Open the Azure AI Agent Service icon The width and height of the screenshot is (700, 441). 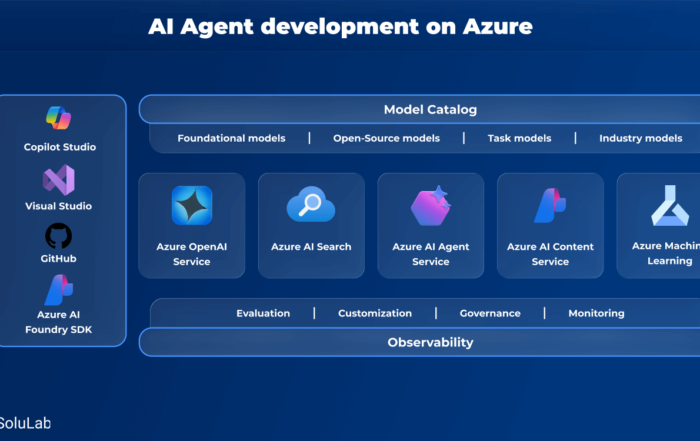click(x=431, y=206)
